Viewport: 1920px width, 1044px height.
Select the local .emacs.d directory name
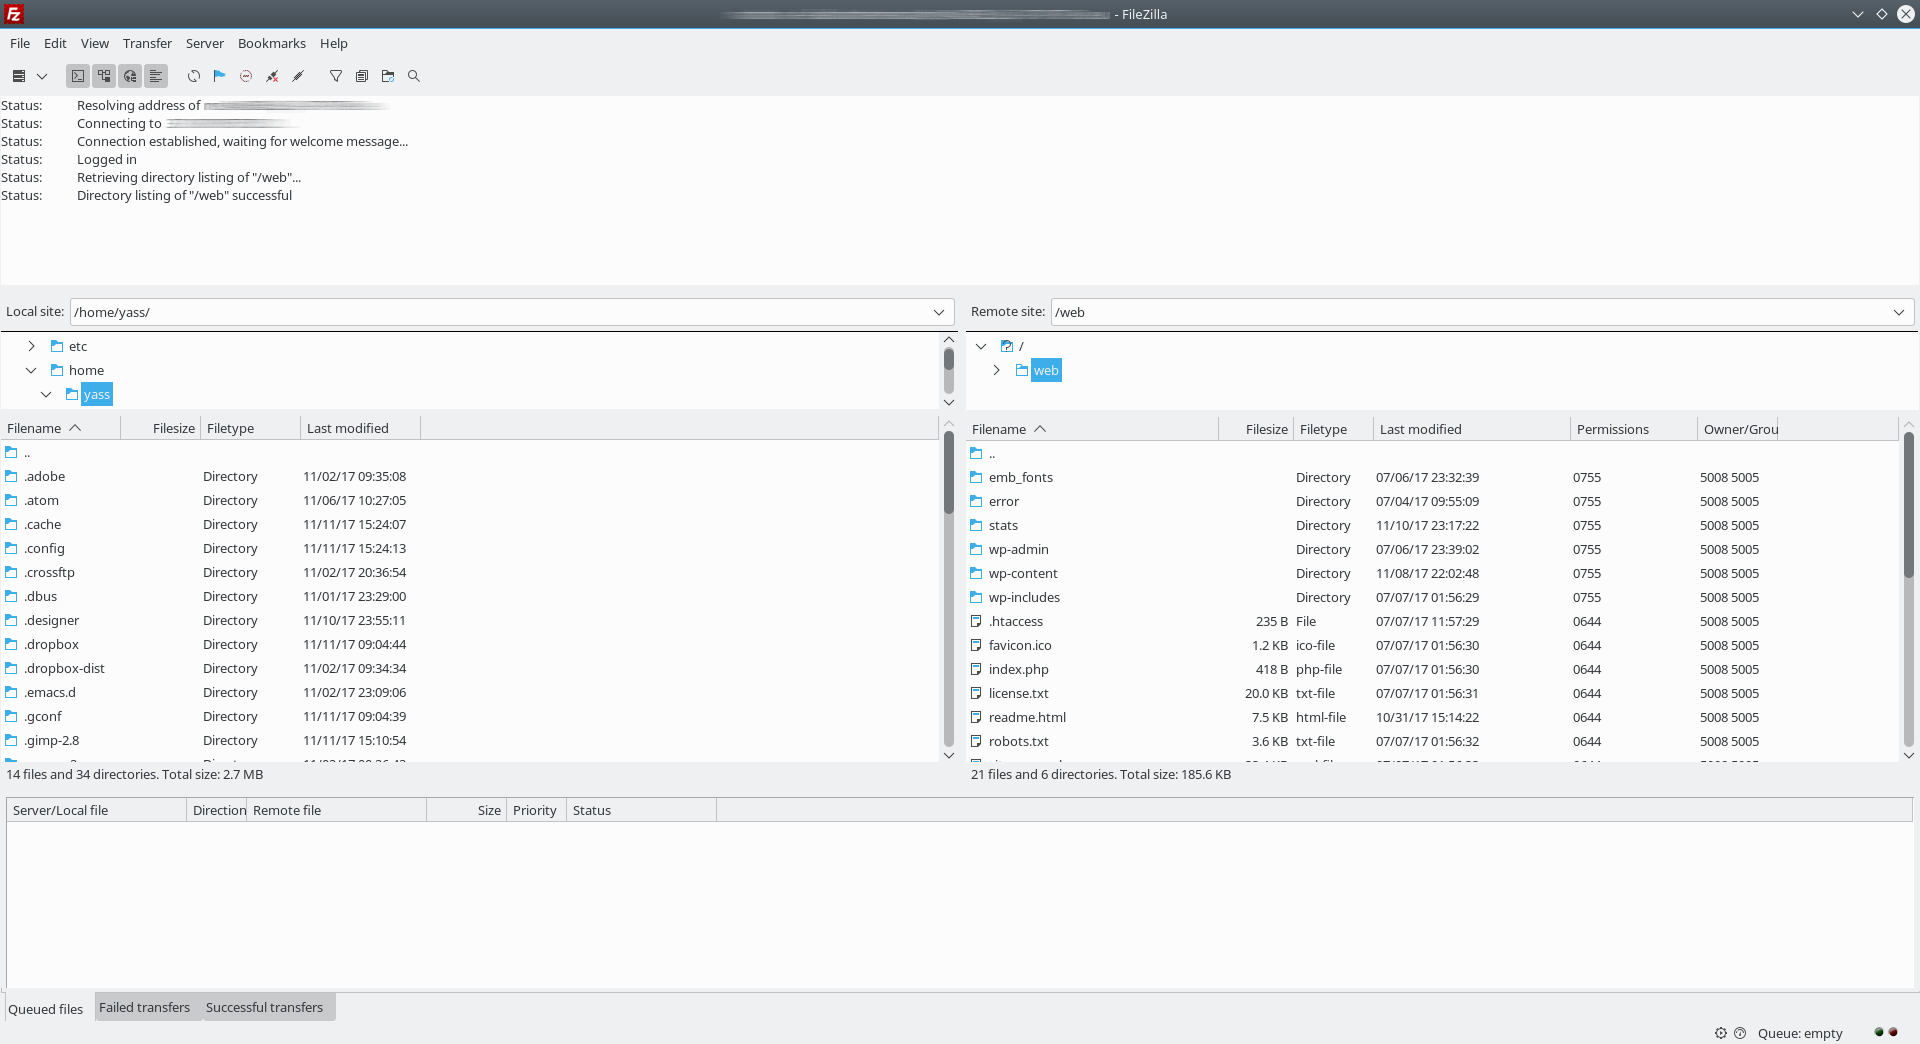[x=50, y=692]
